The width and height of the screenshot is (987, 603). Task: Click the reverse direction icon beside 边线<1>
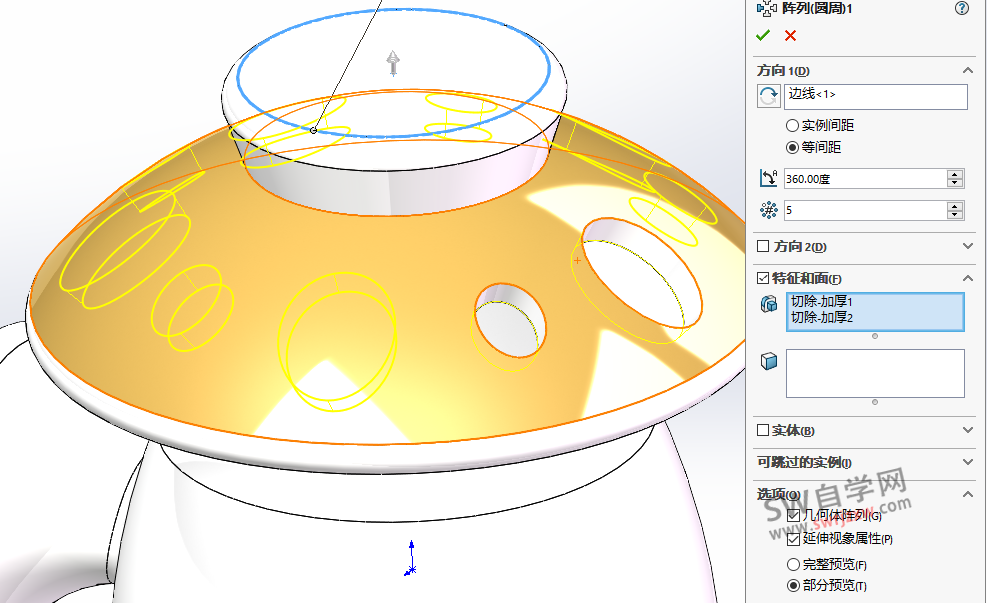(768, 96)
